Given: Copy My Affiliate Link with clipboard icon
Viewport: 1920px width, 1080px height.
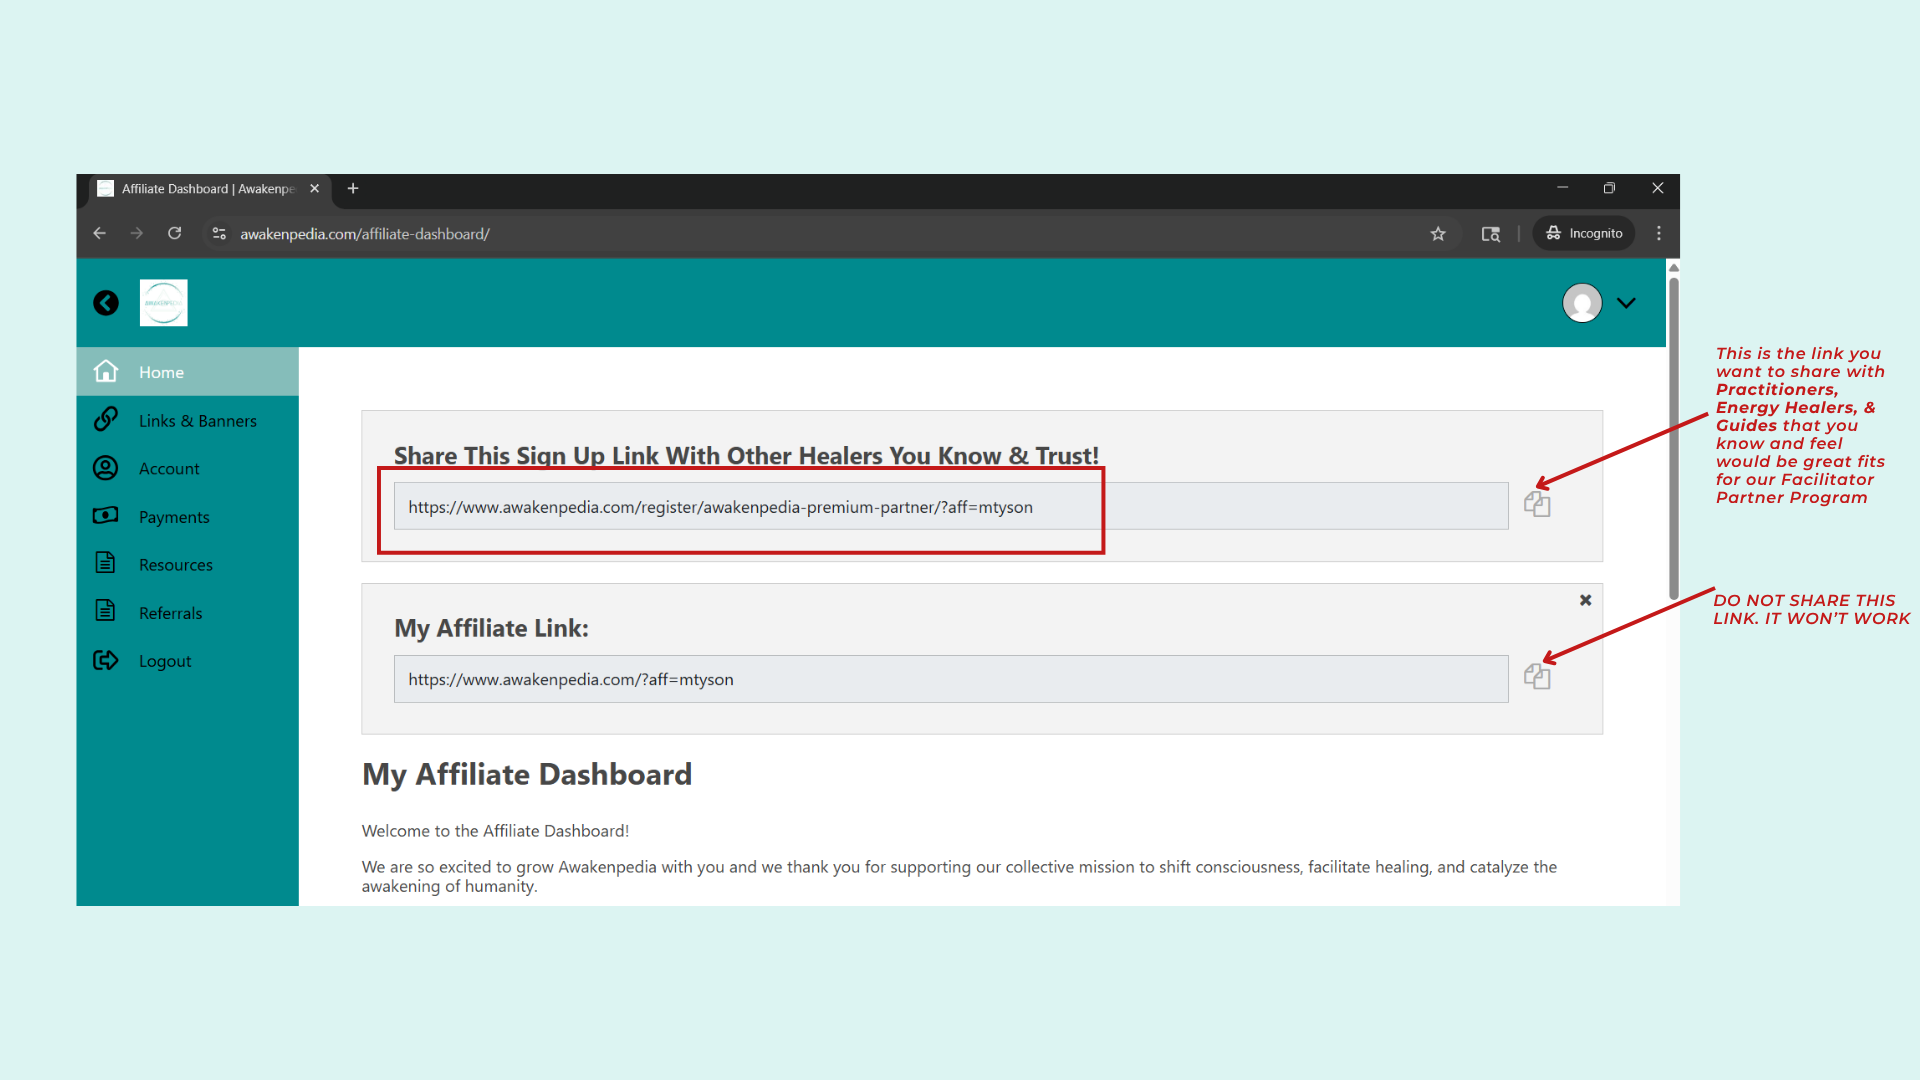Looking at the screenshot, I should [x=1537, y=677].
